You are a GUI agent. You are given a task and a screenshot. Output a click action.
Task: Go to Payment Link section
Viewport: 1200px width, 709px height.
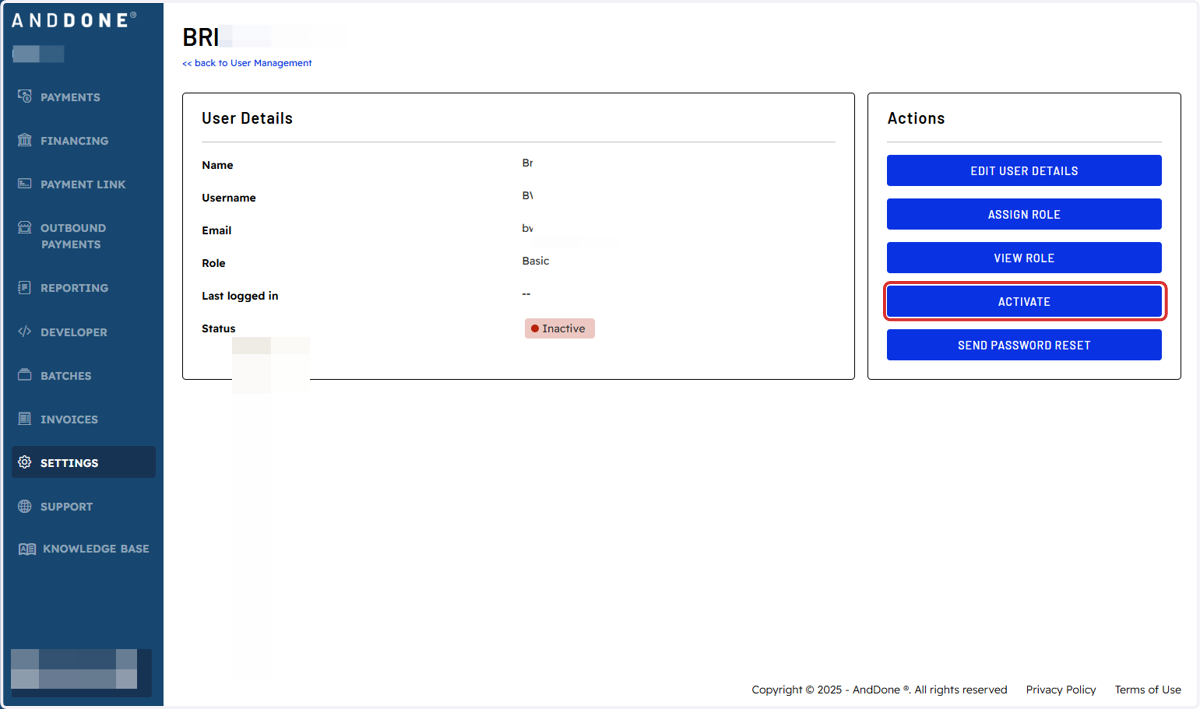84,184
